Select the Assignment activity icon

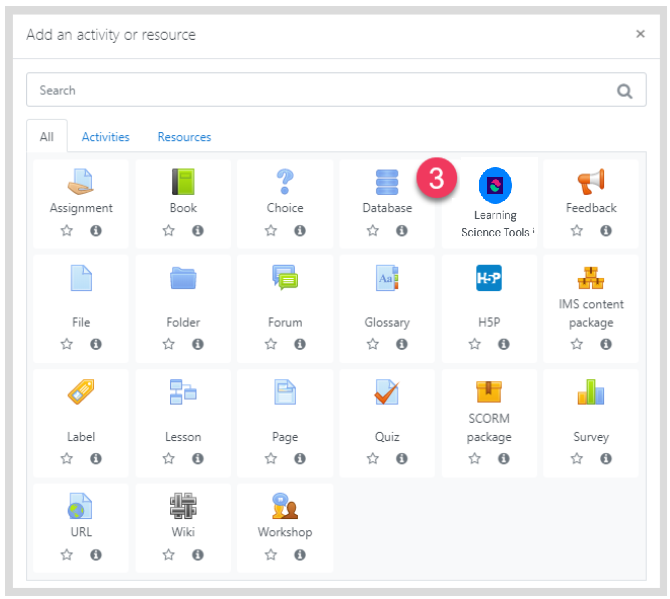pyautogui.click(x=81, y=182)
